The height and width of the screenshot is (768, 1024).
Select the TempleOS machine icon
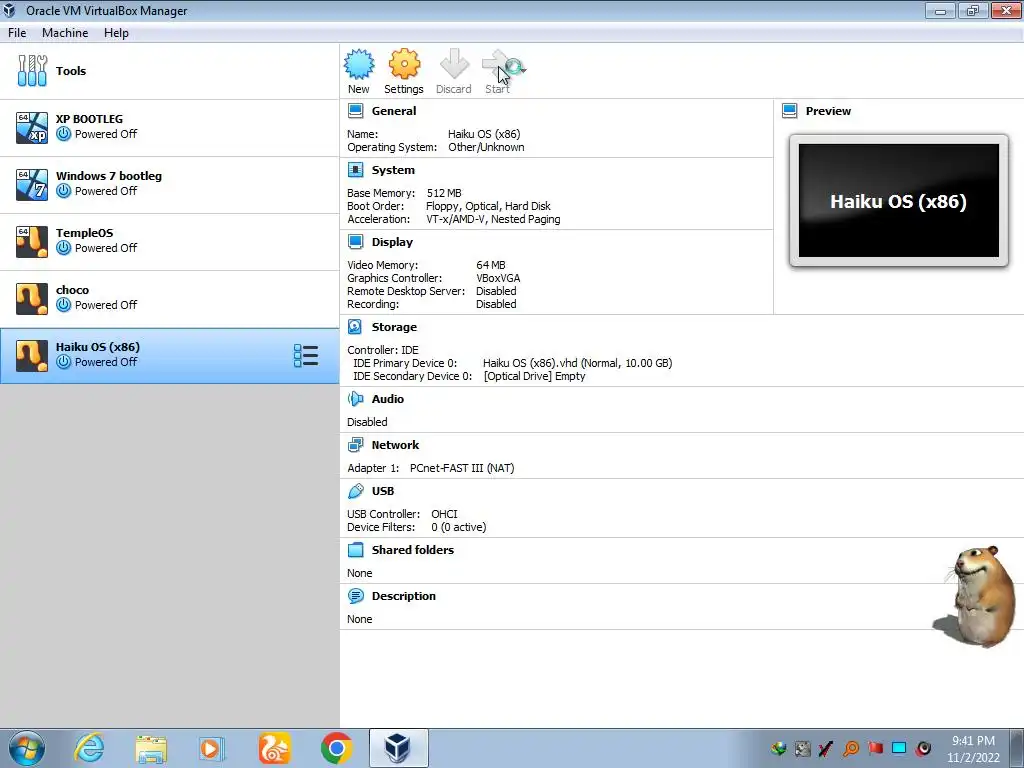(32, 242)
